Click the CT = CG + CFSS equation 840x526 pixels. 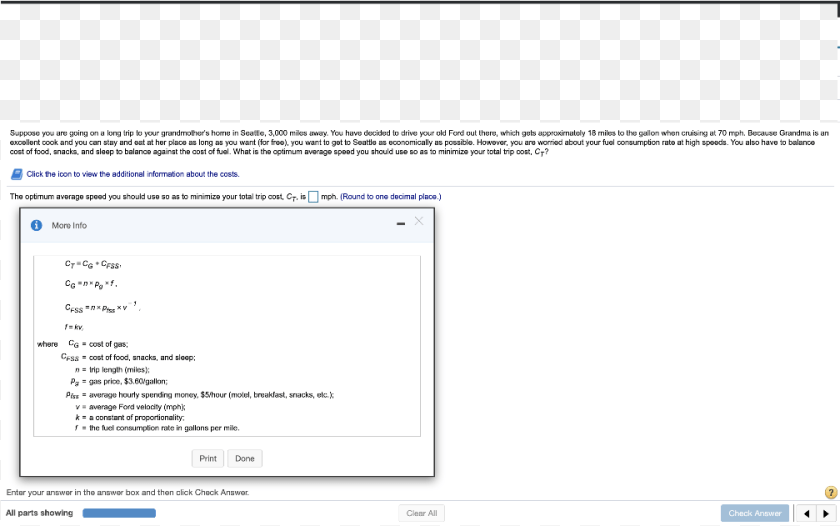93,264
